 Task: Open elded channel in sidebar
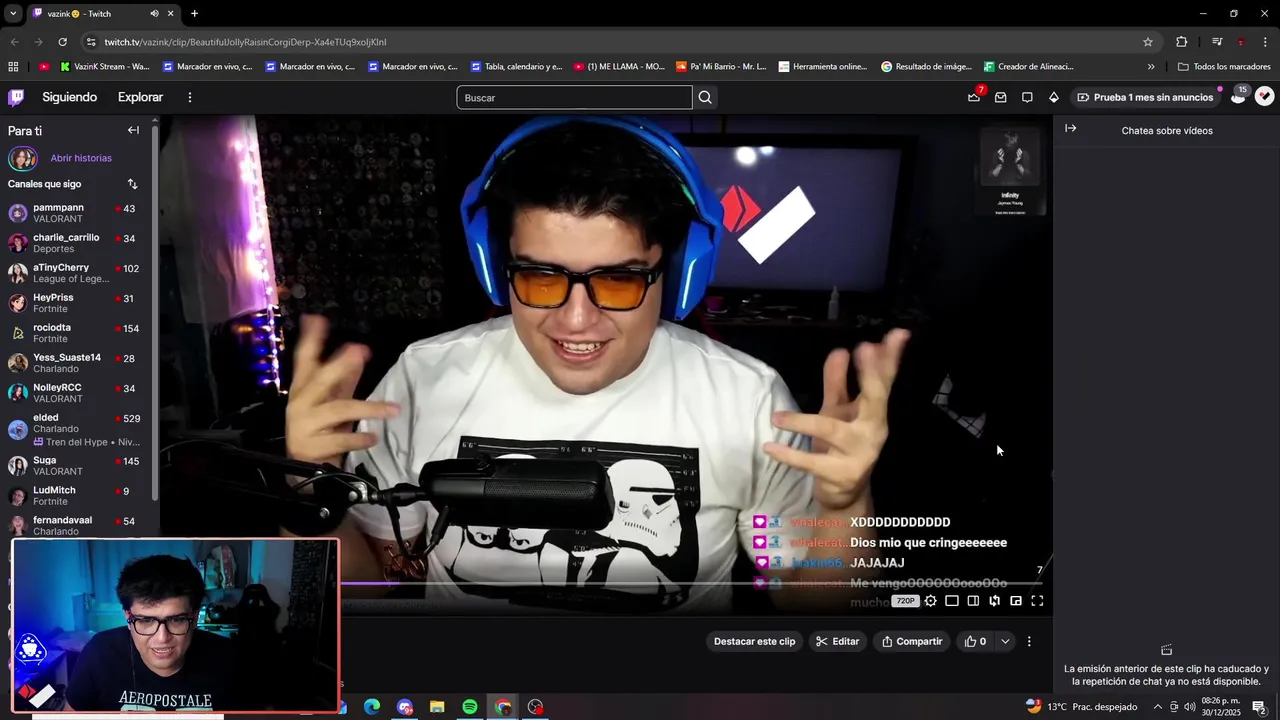[x=77, y=429]
